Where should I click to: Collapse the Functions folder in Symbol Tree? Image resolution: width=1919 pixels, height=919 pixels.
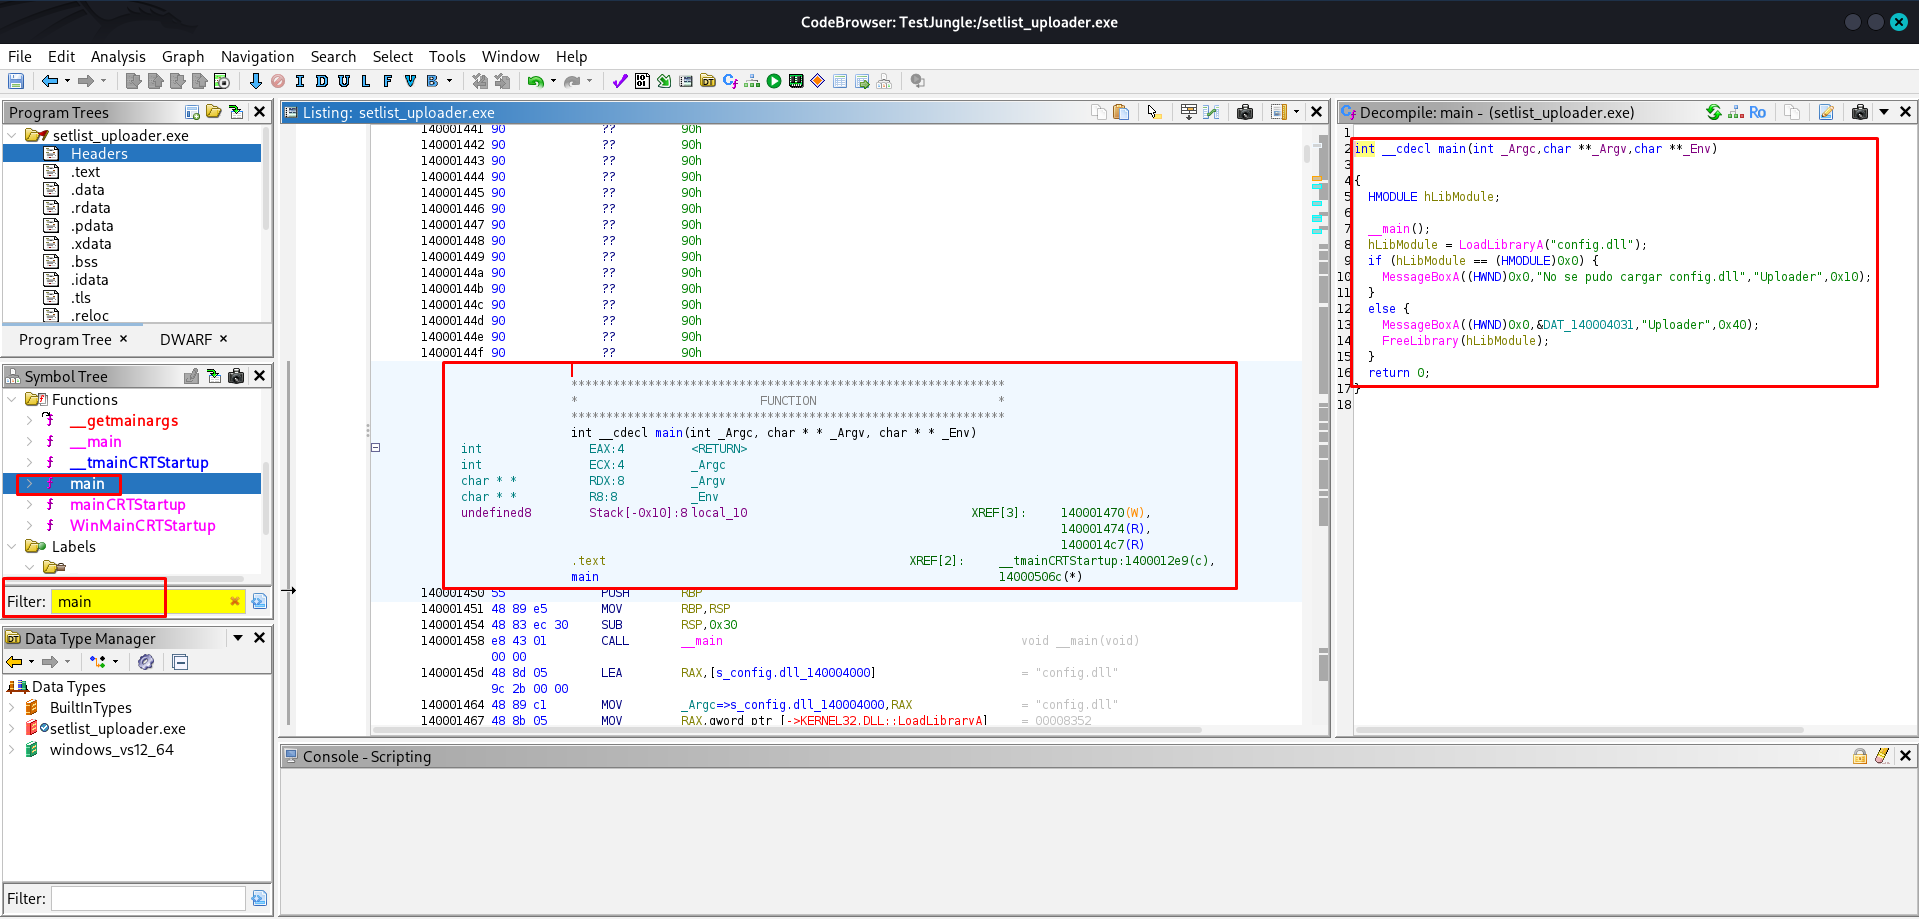pyautogui.click(x=12, y=400)
